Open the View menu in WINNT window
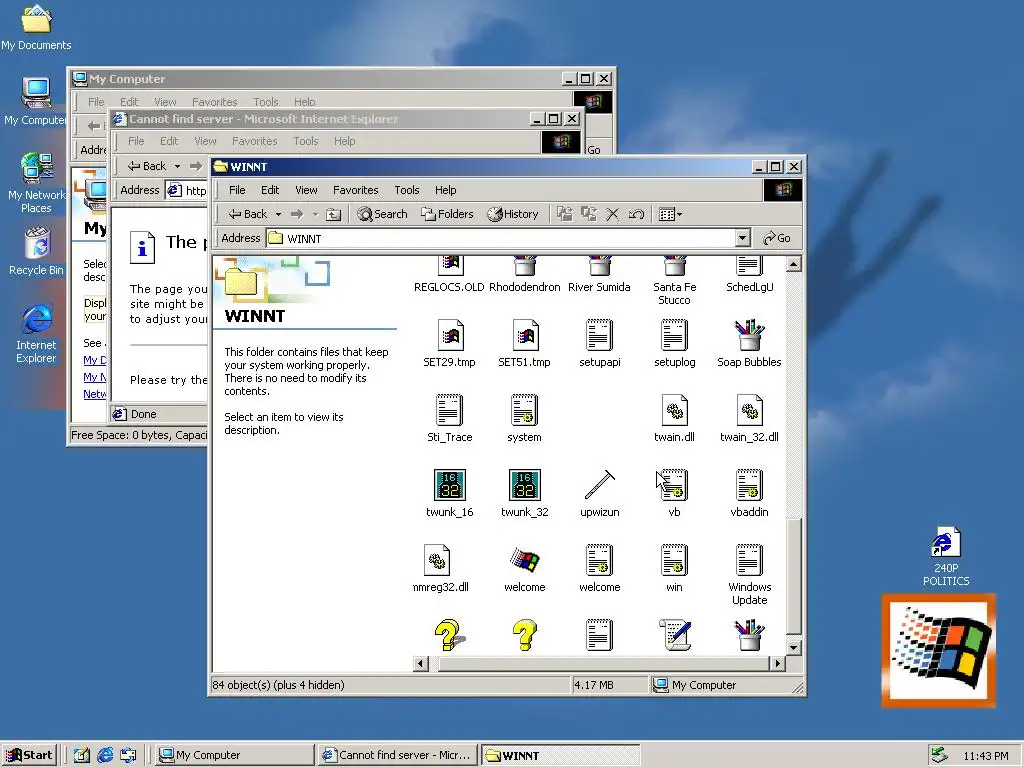The height and width of the screenshot is (768, 1024). (x=306, y=190)
